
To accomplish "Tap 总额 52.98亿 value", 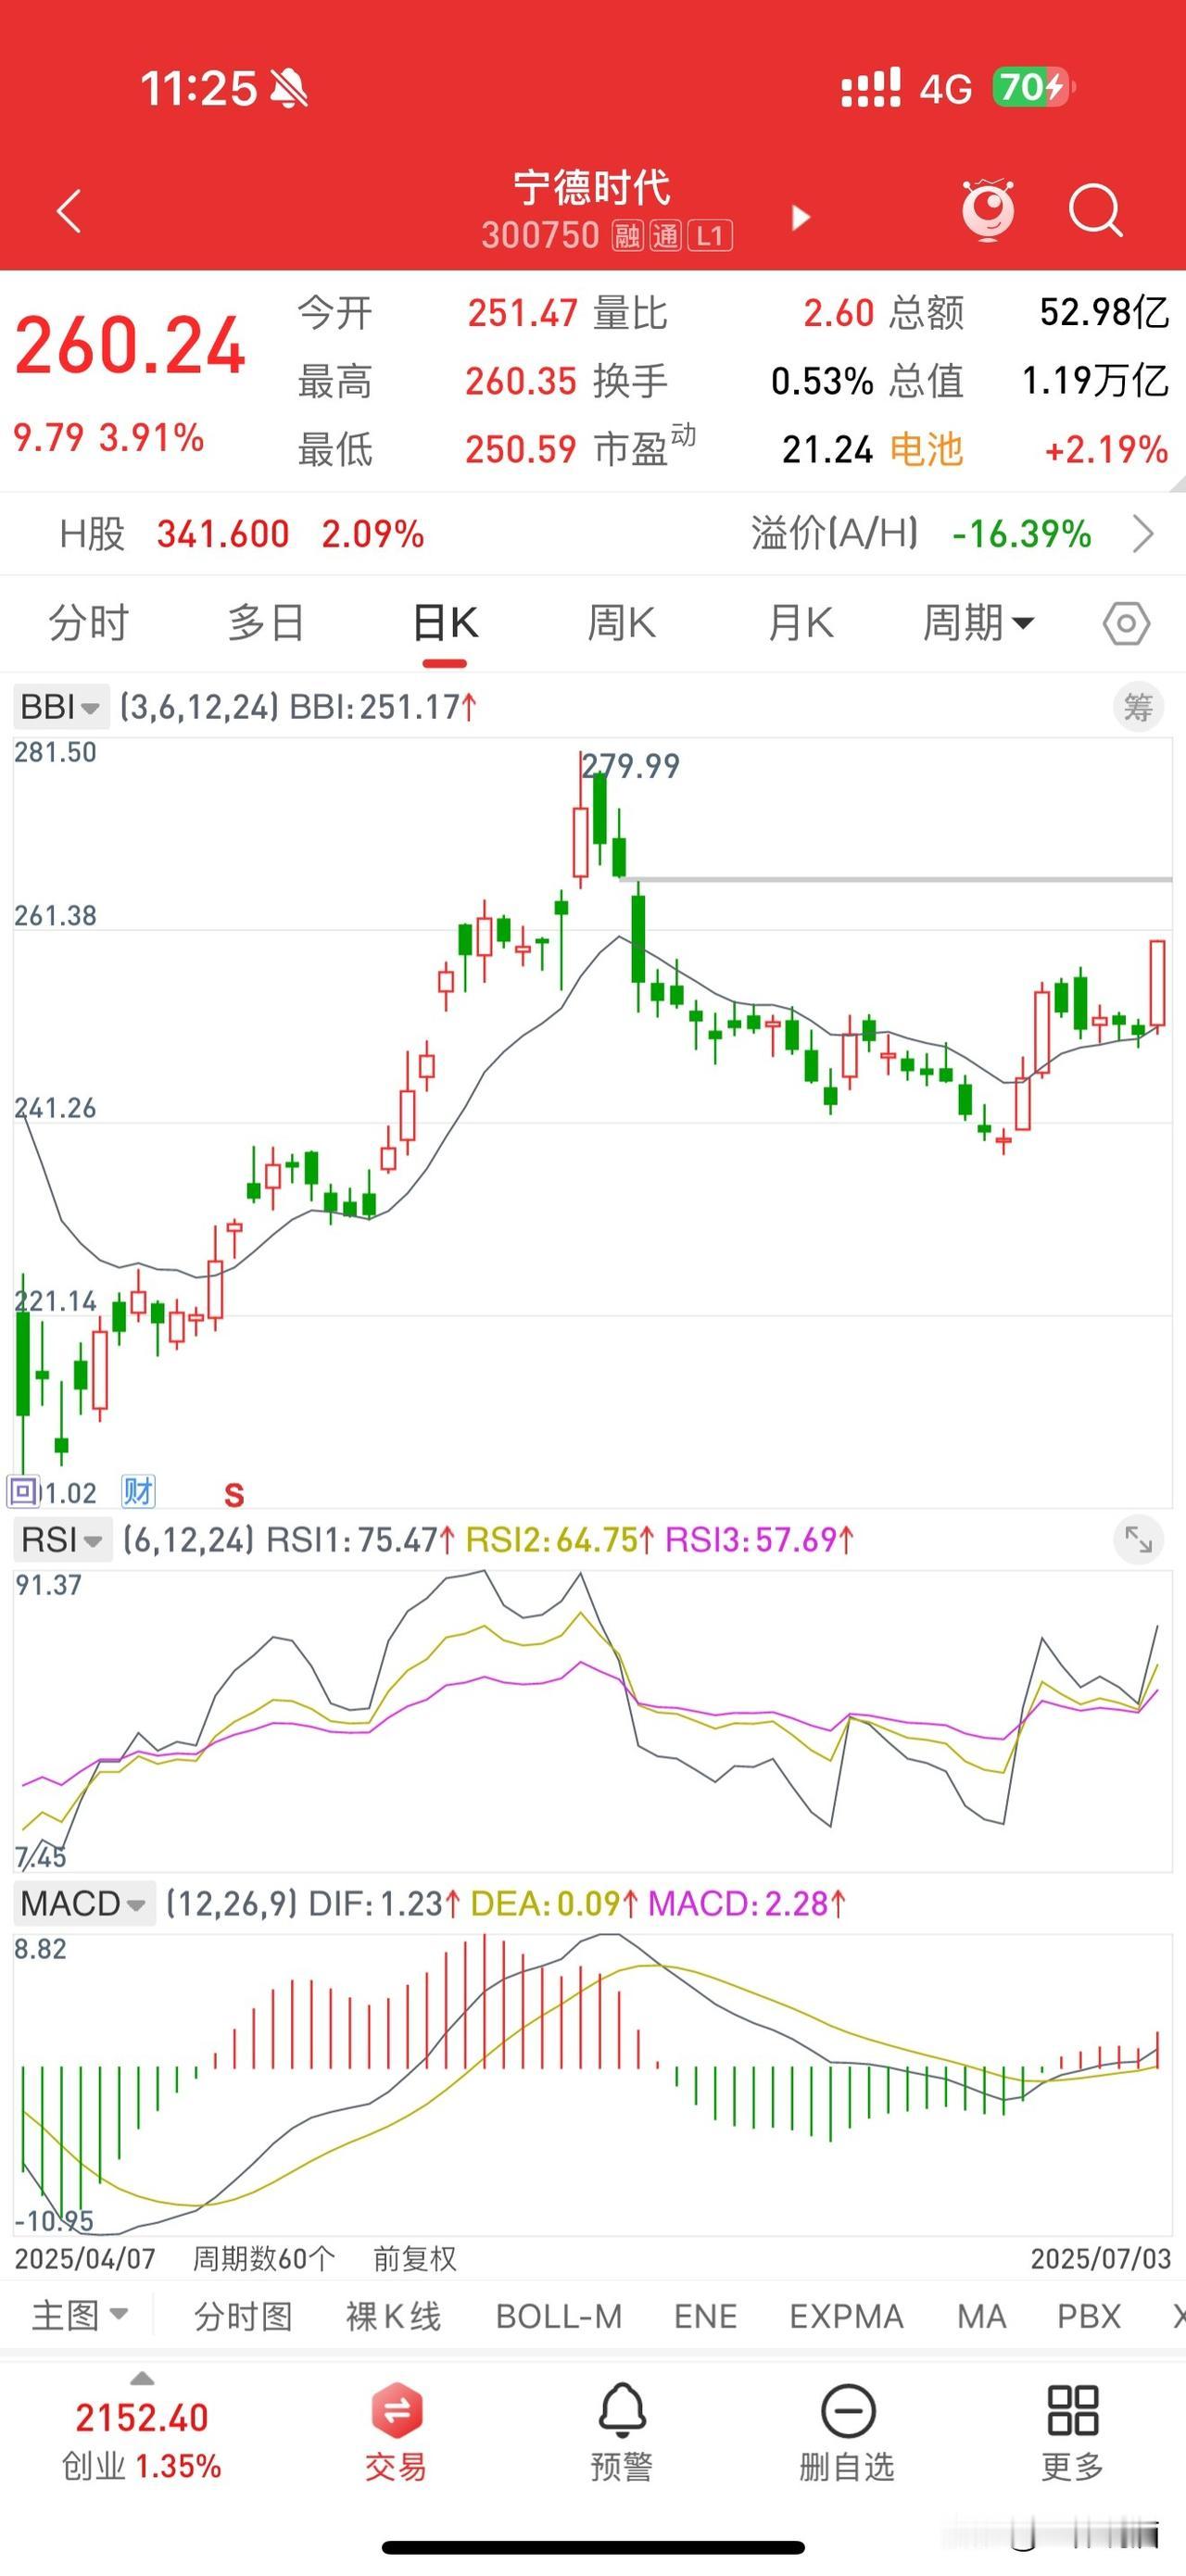I will [x=1104, y=313].
